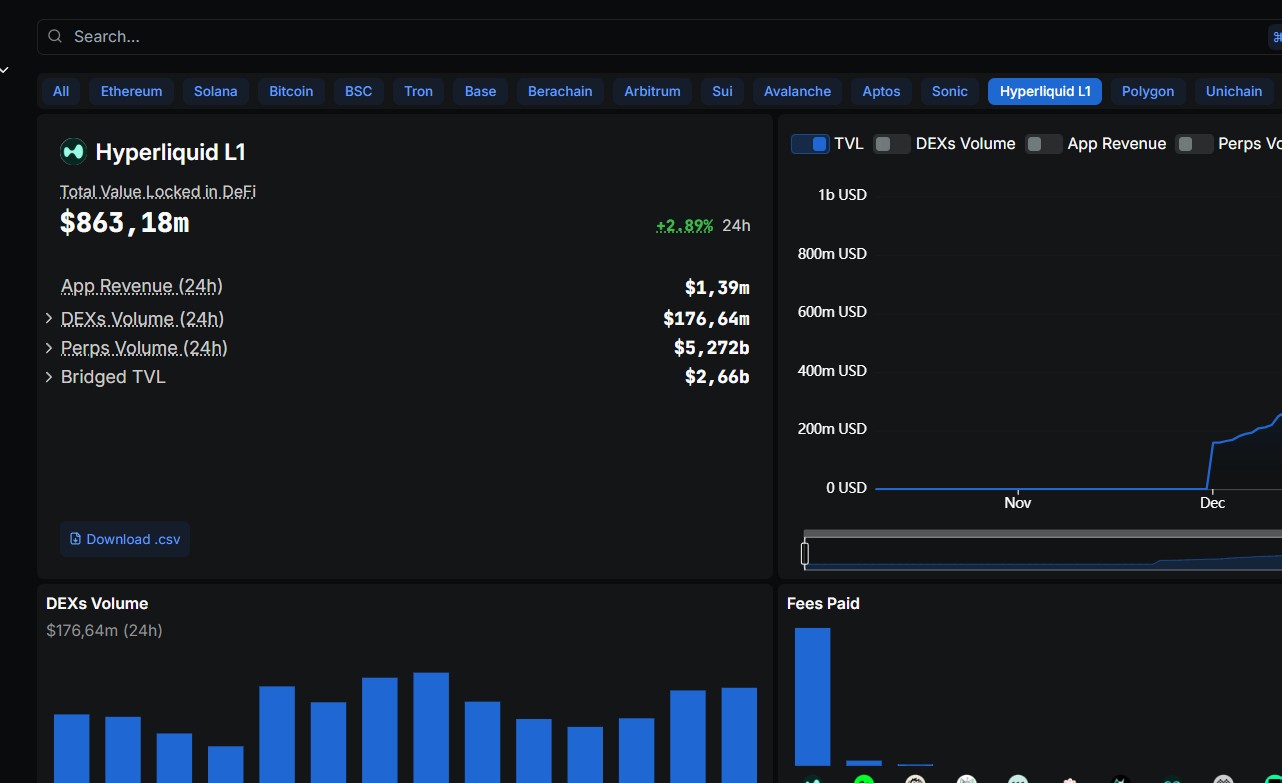This screenshot has height=783, width=1282.
Task: Click the $2,66b Bridged TVL value
Action: [717, 377]
